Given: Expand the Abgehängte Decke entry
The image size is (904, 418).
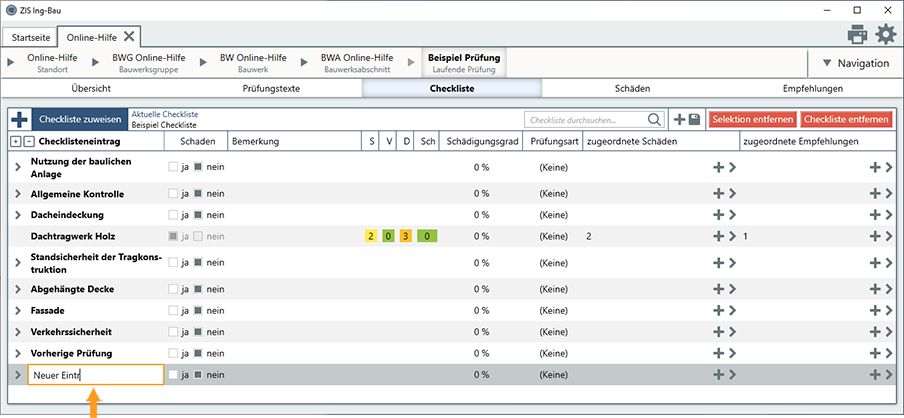Looking at the screenshot, I should pyautogui.click(x=18, y=289).
